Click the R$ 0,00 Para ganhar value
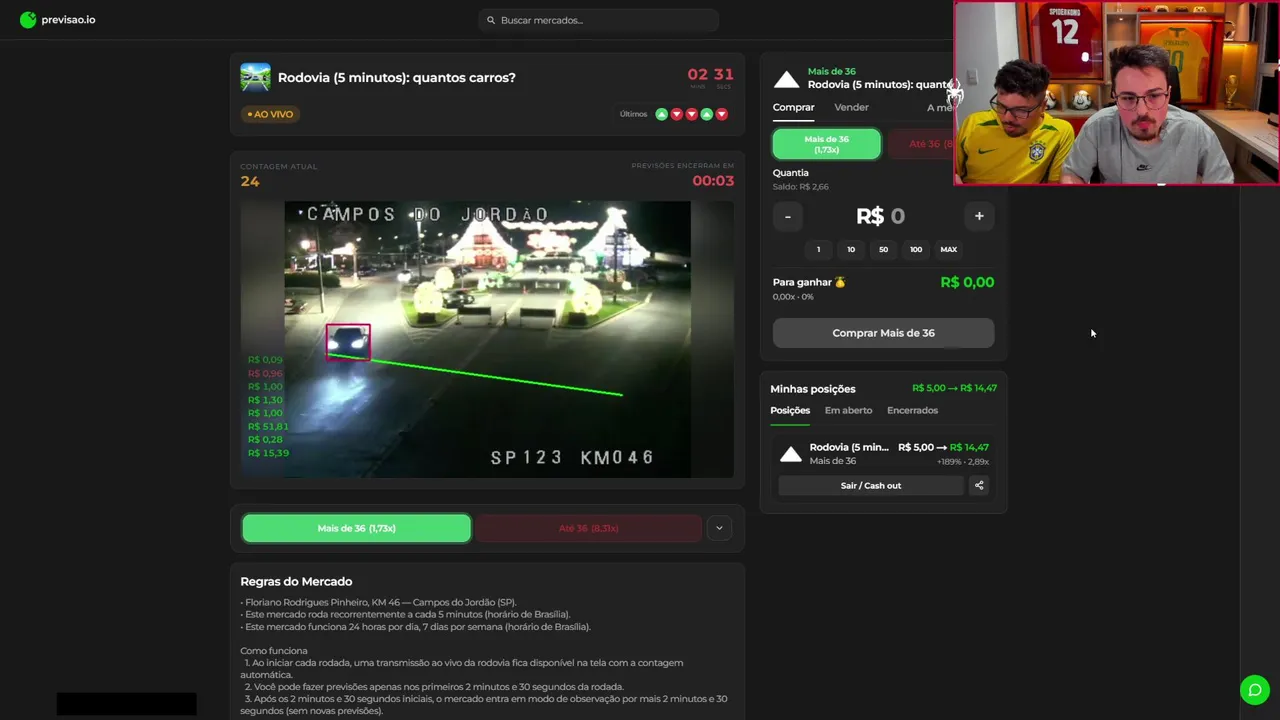 (967, 282)
